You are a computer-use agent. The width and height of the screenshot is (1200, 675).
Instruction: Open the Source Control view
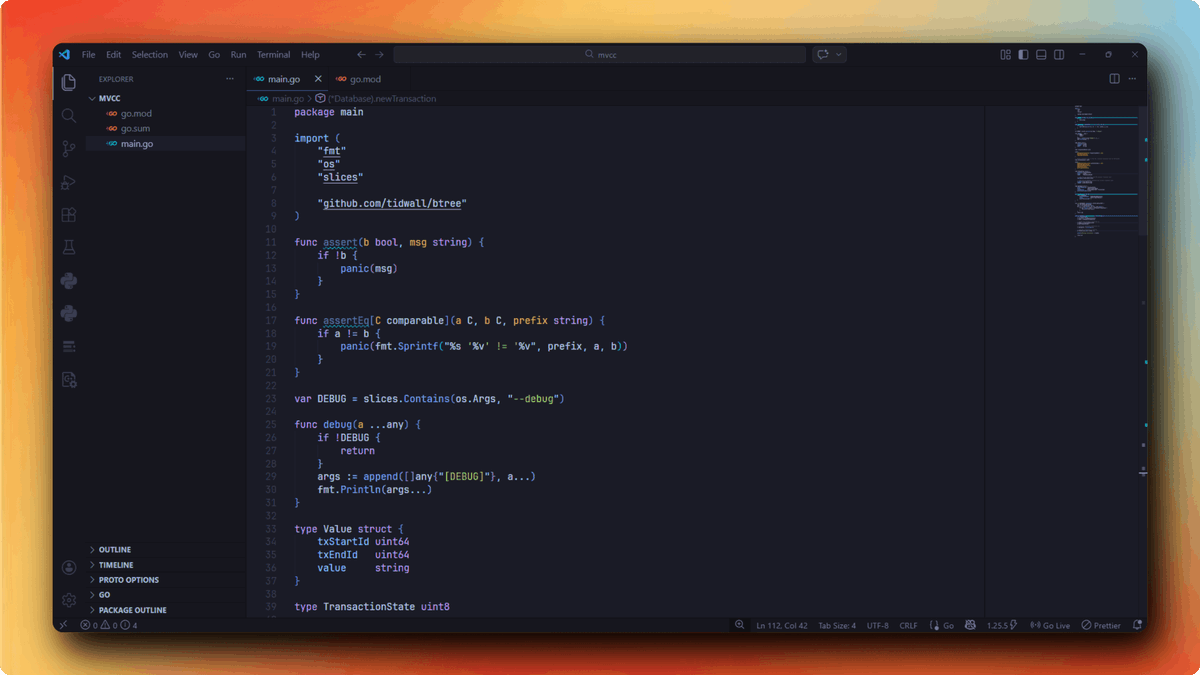[x=68, y=148]
